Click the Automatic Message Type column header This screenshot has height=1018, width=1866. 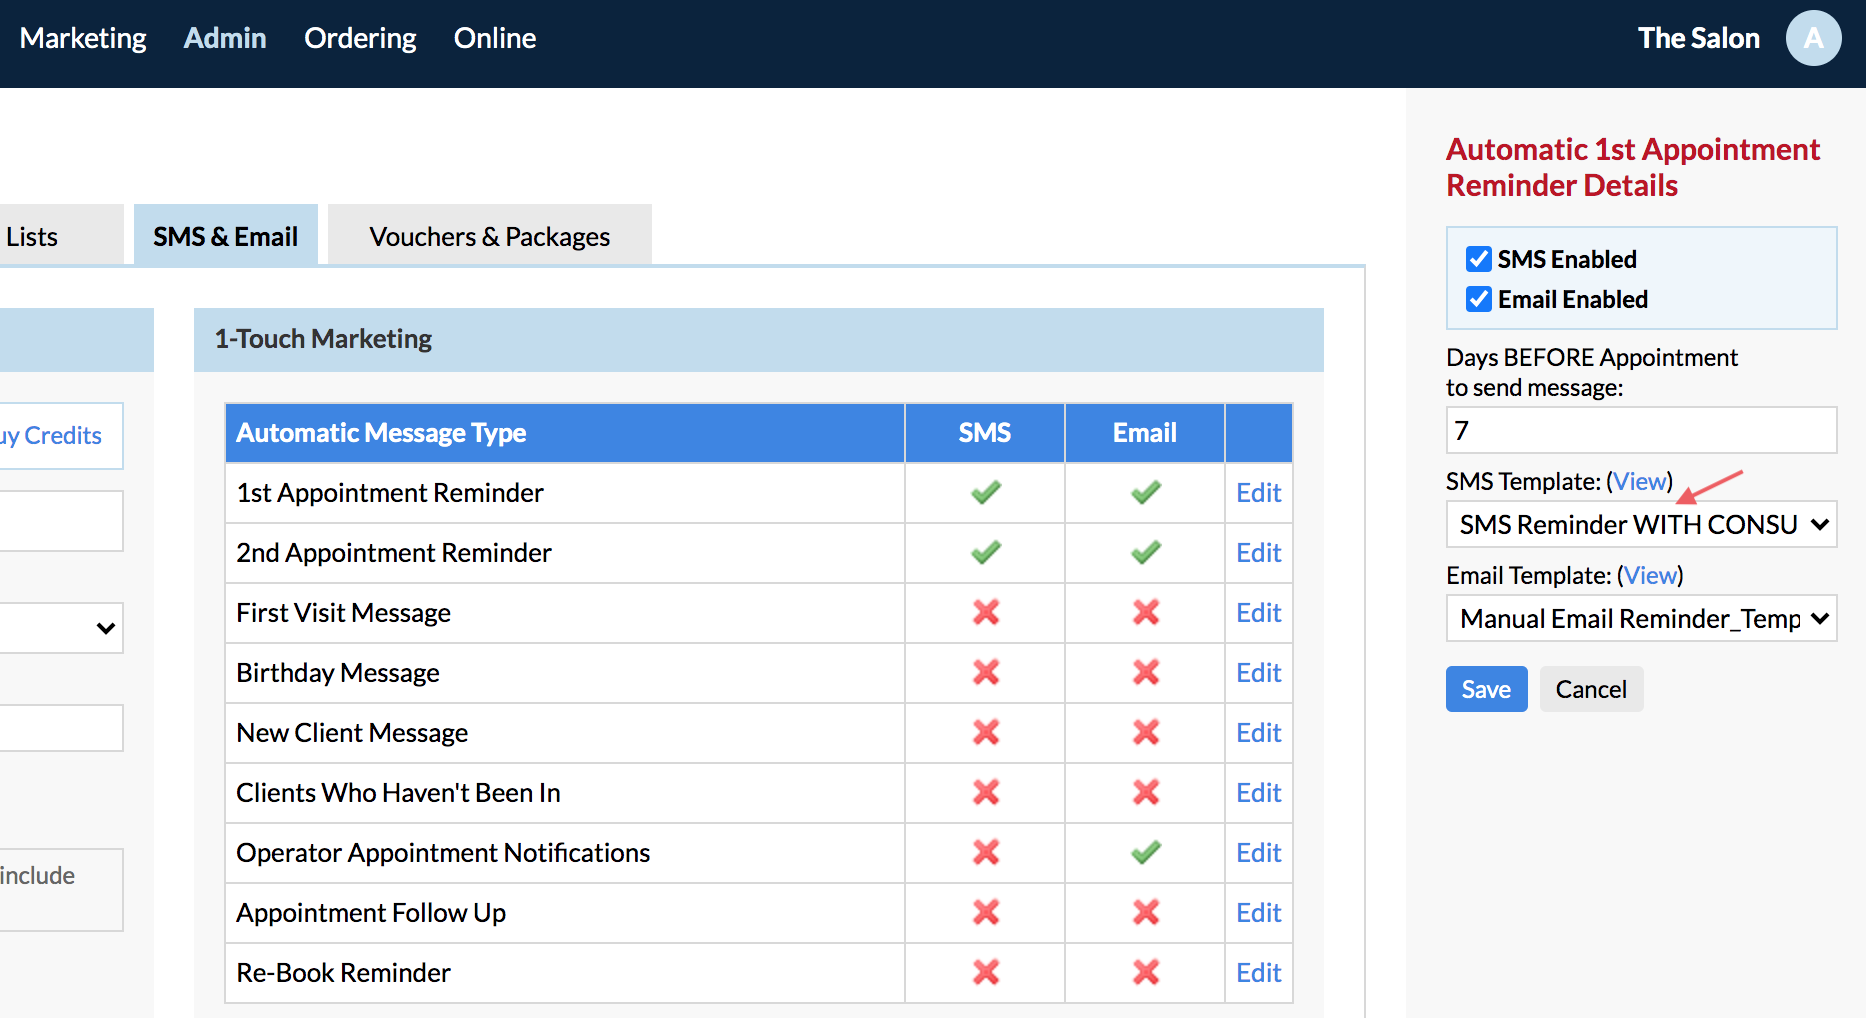(565, 433)
